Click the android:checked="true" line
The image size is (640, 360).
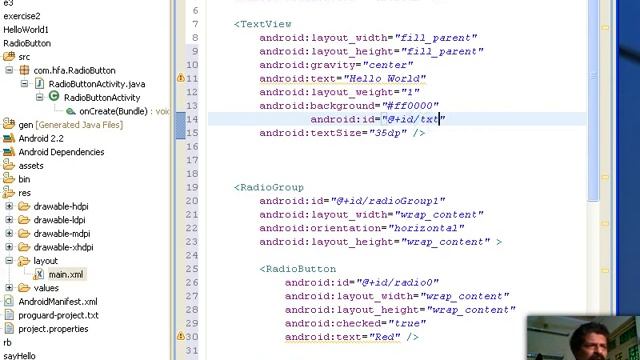[x=355, y=323]
